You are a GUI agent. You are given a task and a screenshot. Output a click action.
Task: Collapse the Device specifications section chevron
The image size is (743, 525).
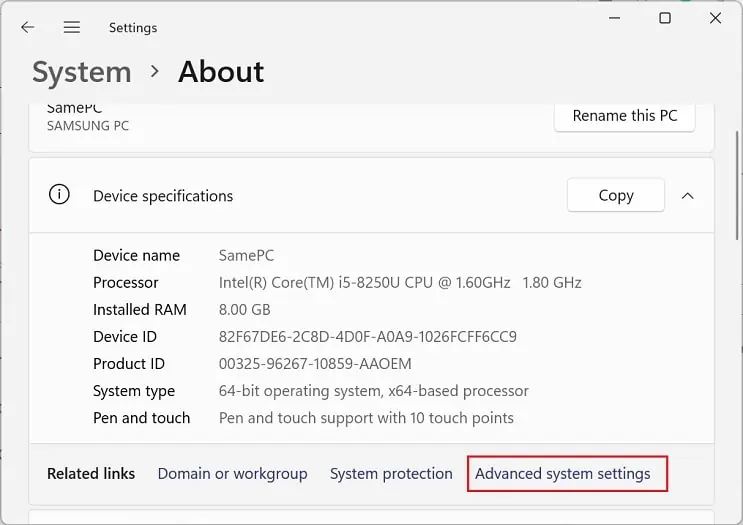(687, 195)
